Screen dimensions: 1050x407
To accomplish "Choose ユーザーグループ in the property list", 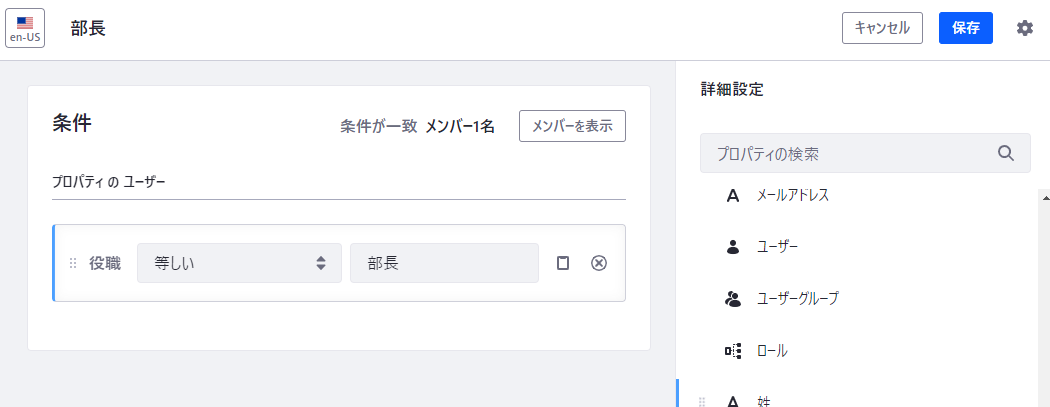I will (x=797, y=298).
